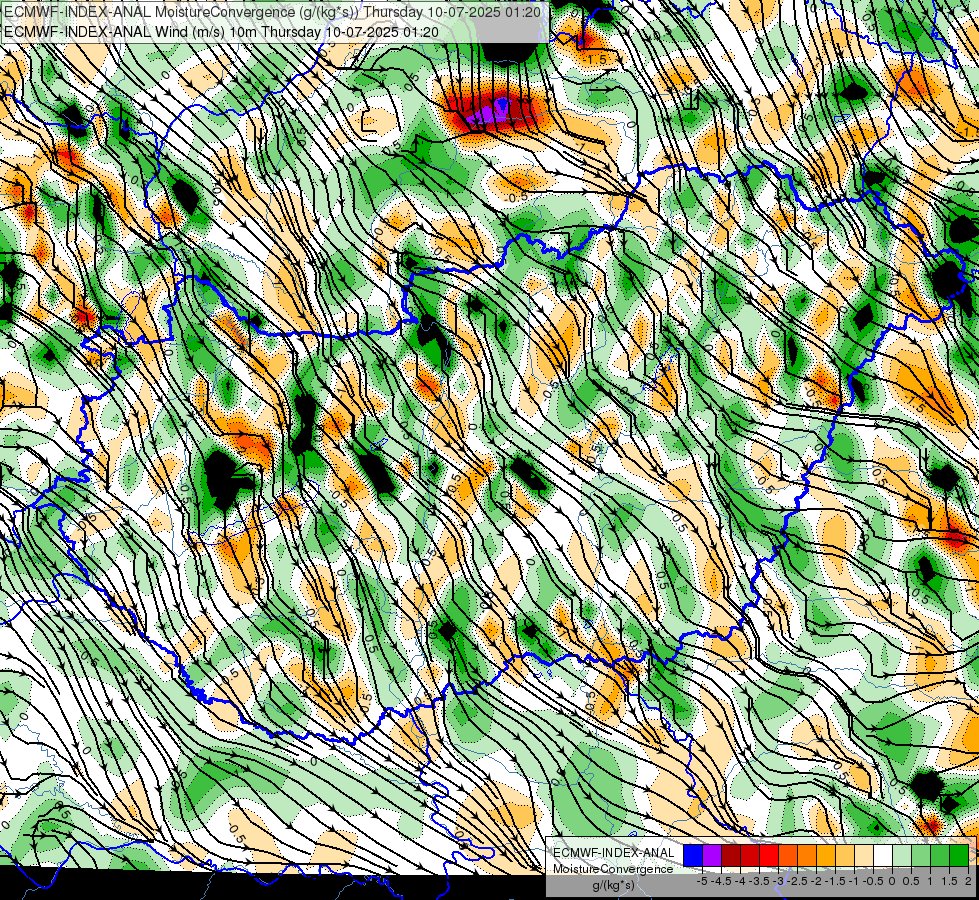Click the '-2.5' legend scale value
This screenshot has height=900, width=979.
click(x=799, y=881)
